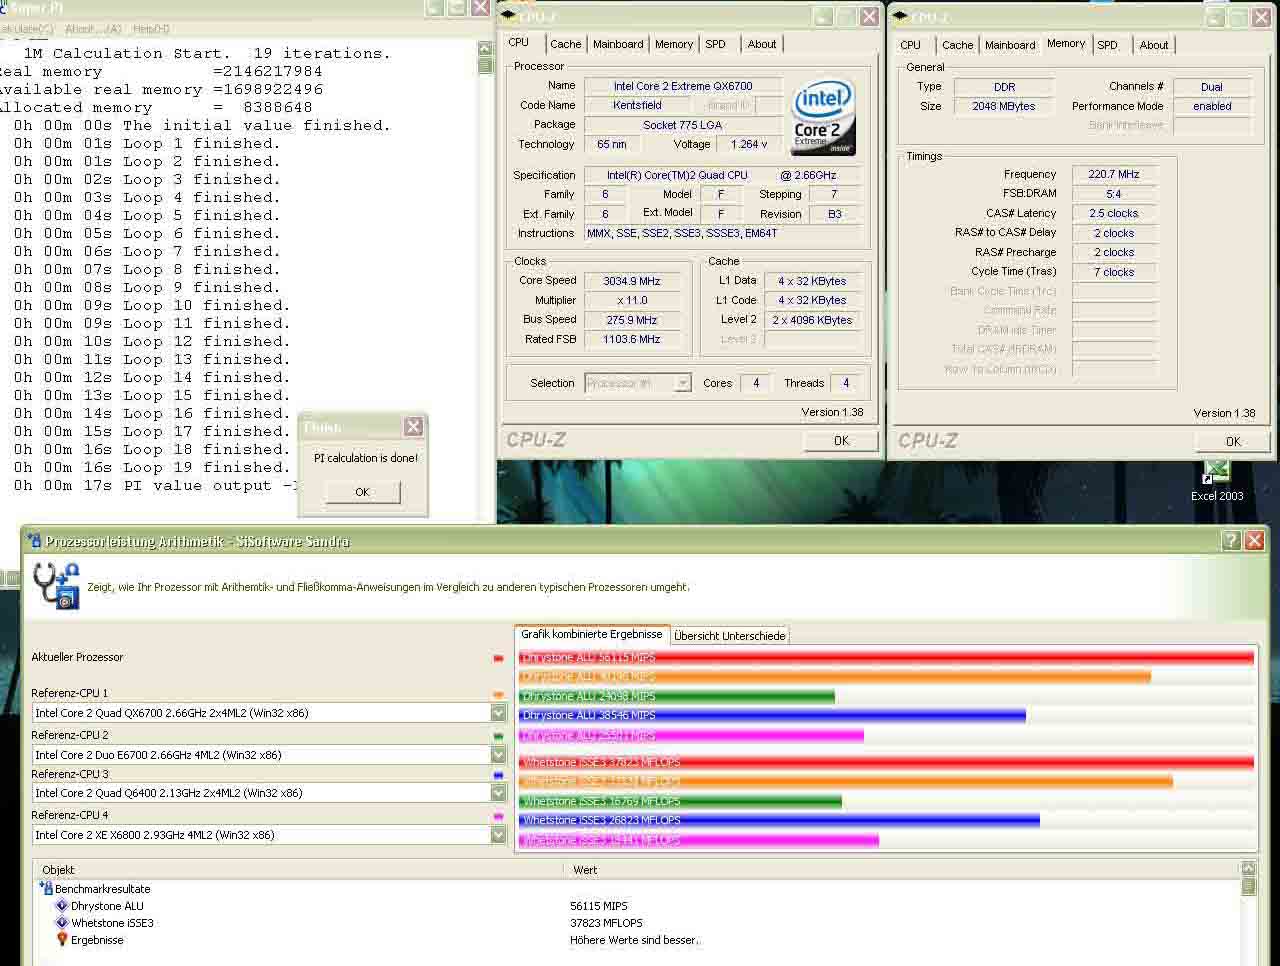Click the FSB:DRAM value 5:4
Screen dimensions: 1280x966
[1114, 194]
